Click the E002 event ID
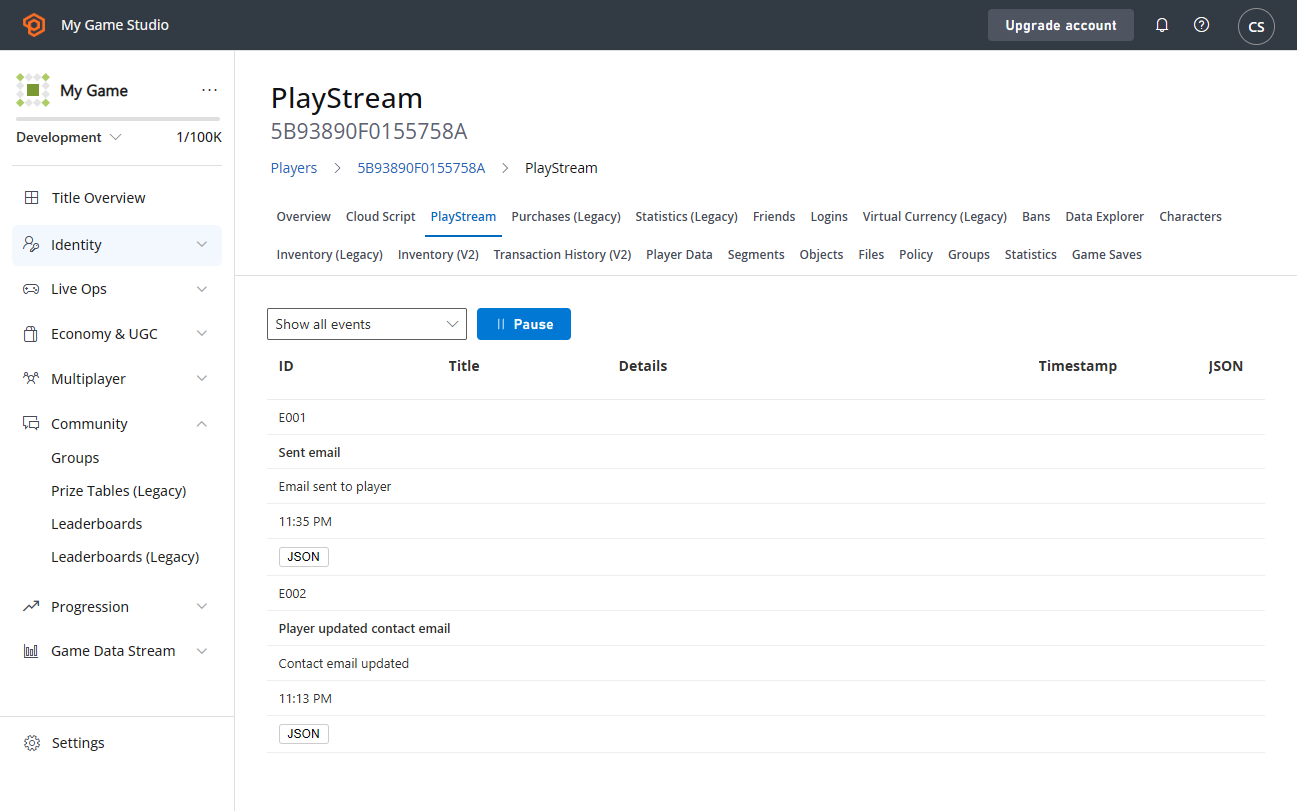 click(x=292, y=593)
